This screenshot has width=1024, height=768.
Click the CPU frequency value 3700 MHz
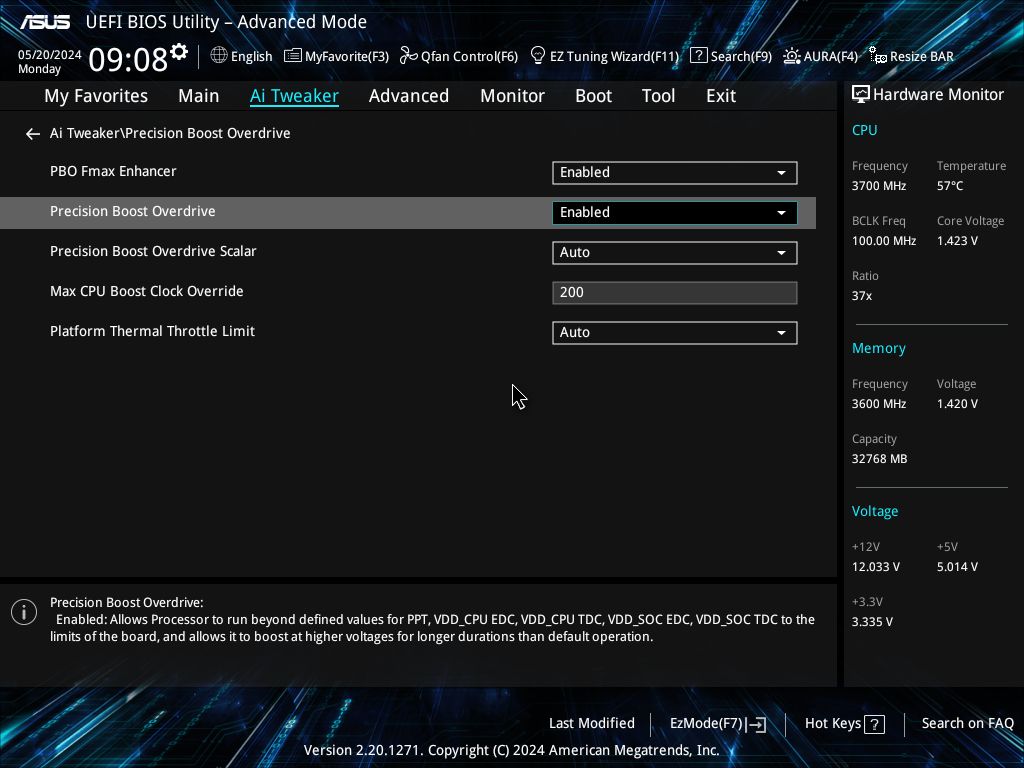878,186
